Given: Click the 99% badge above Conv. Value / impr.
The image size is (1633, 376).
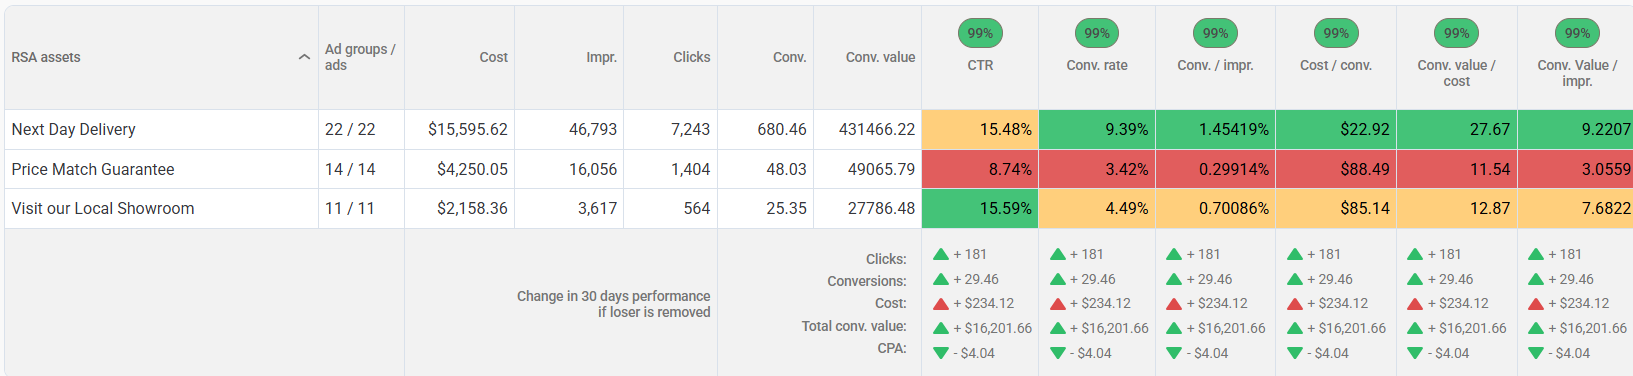Looking at the screenshot, I should click(1577, 33).
